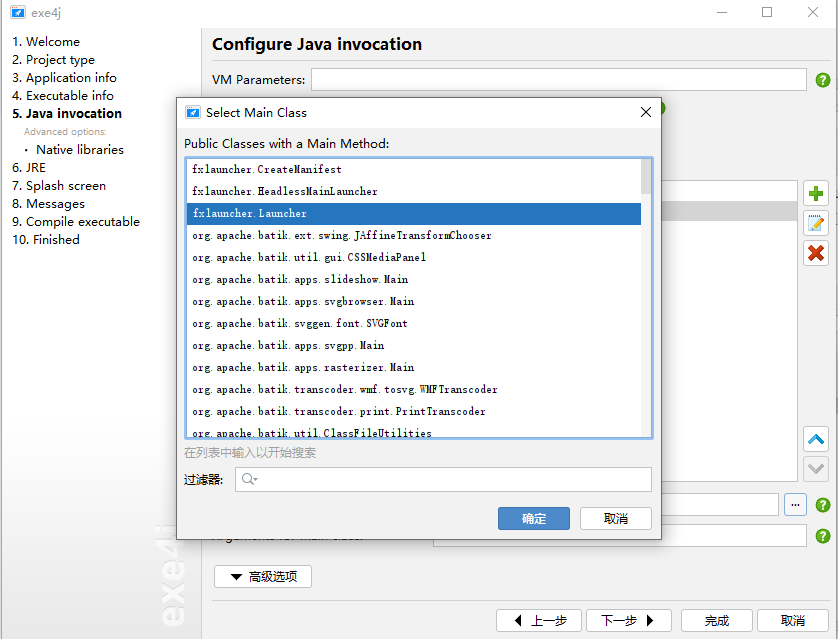
Task: Select fxlauncher.CreateManifest class
Action: point(414,169)
